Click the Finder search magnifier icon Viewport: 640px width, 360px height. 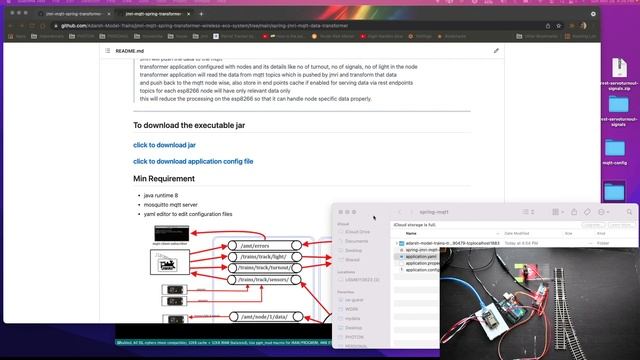[x=629, y=212]
